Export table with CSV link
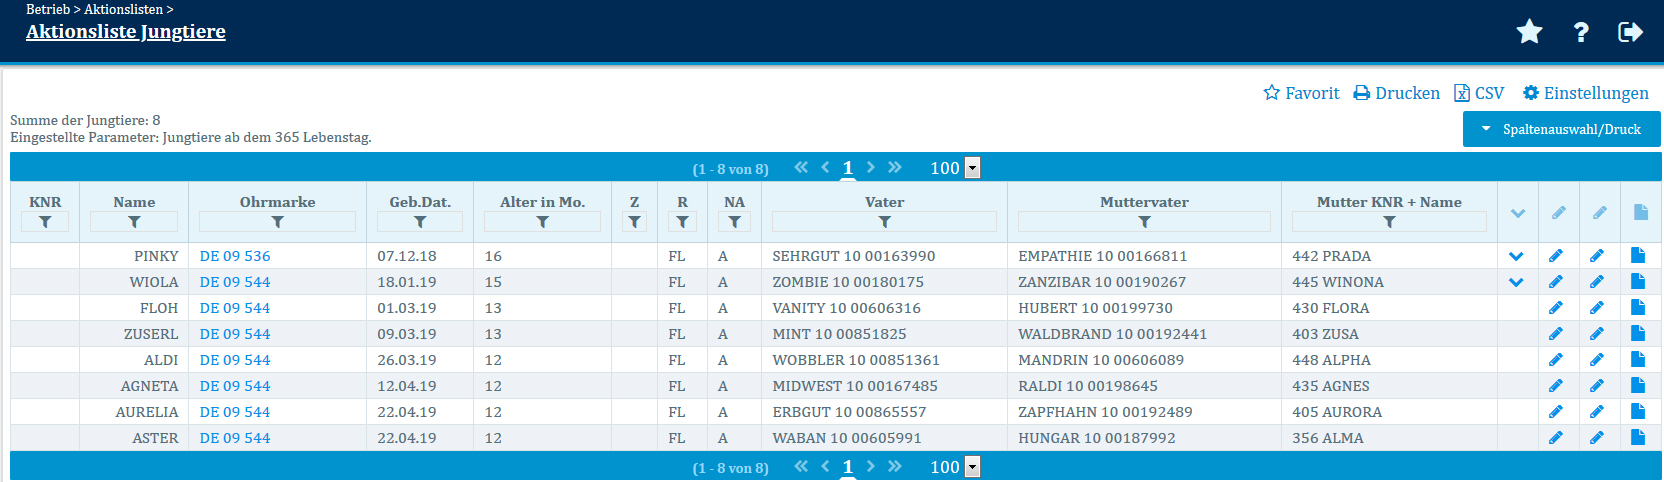This screenshot has height=482, width=1664. (x=1479, y=93)
